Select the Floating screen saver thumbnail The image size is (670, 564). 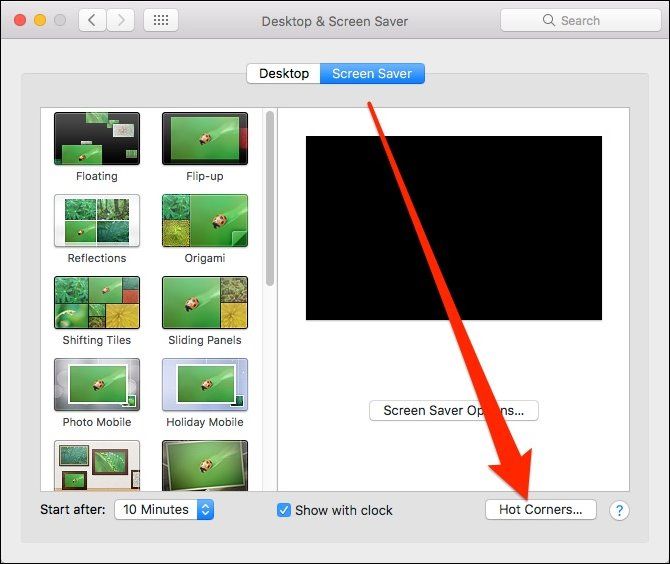[97, 138]
